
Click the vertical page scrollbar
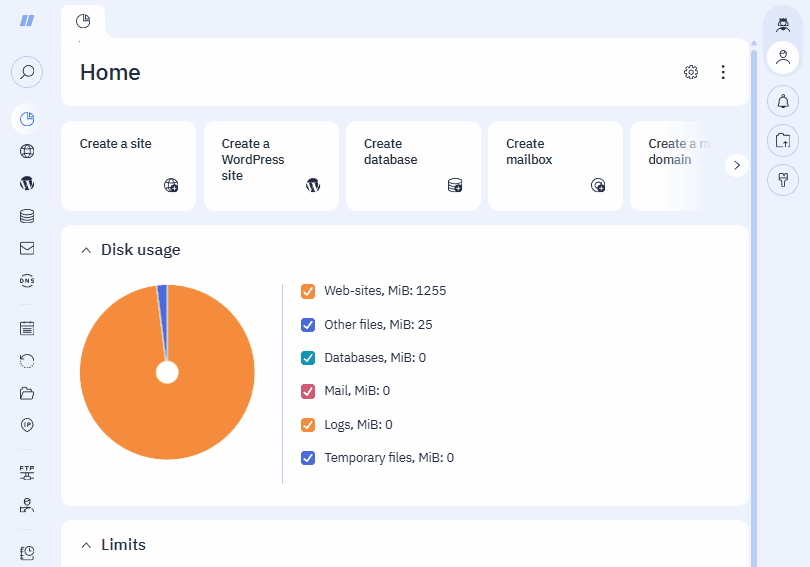click(x=754, y=310)
